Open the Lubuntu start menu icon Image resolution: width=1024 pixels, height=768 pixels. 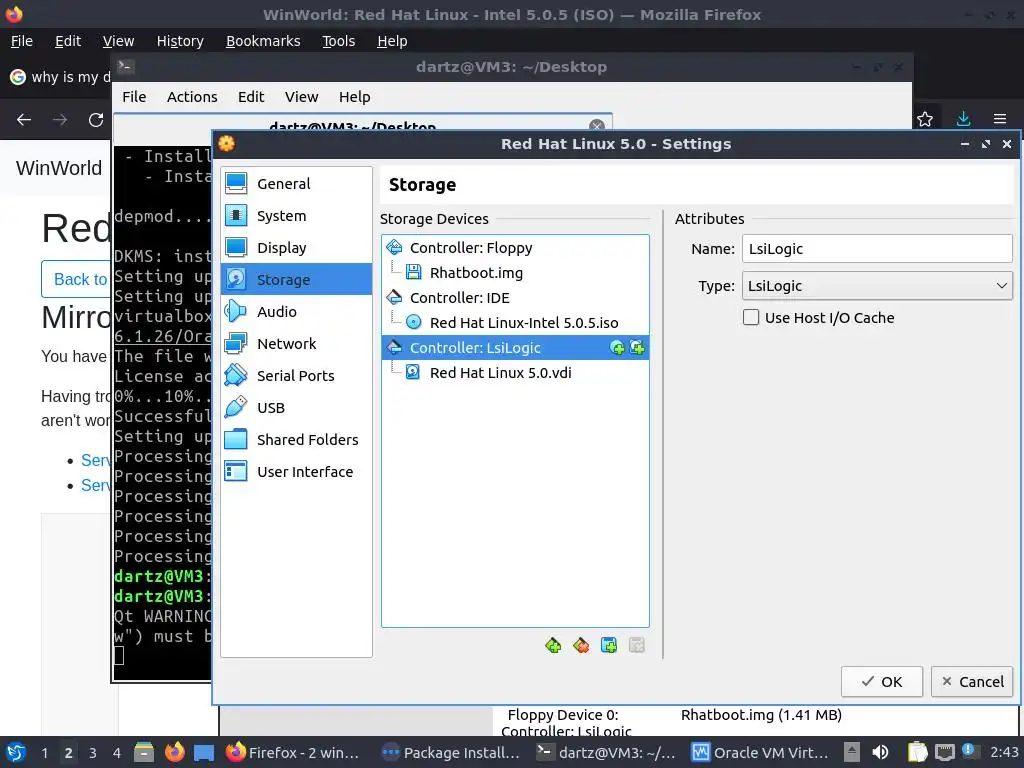(16, 752)
